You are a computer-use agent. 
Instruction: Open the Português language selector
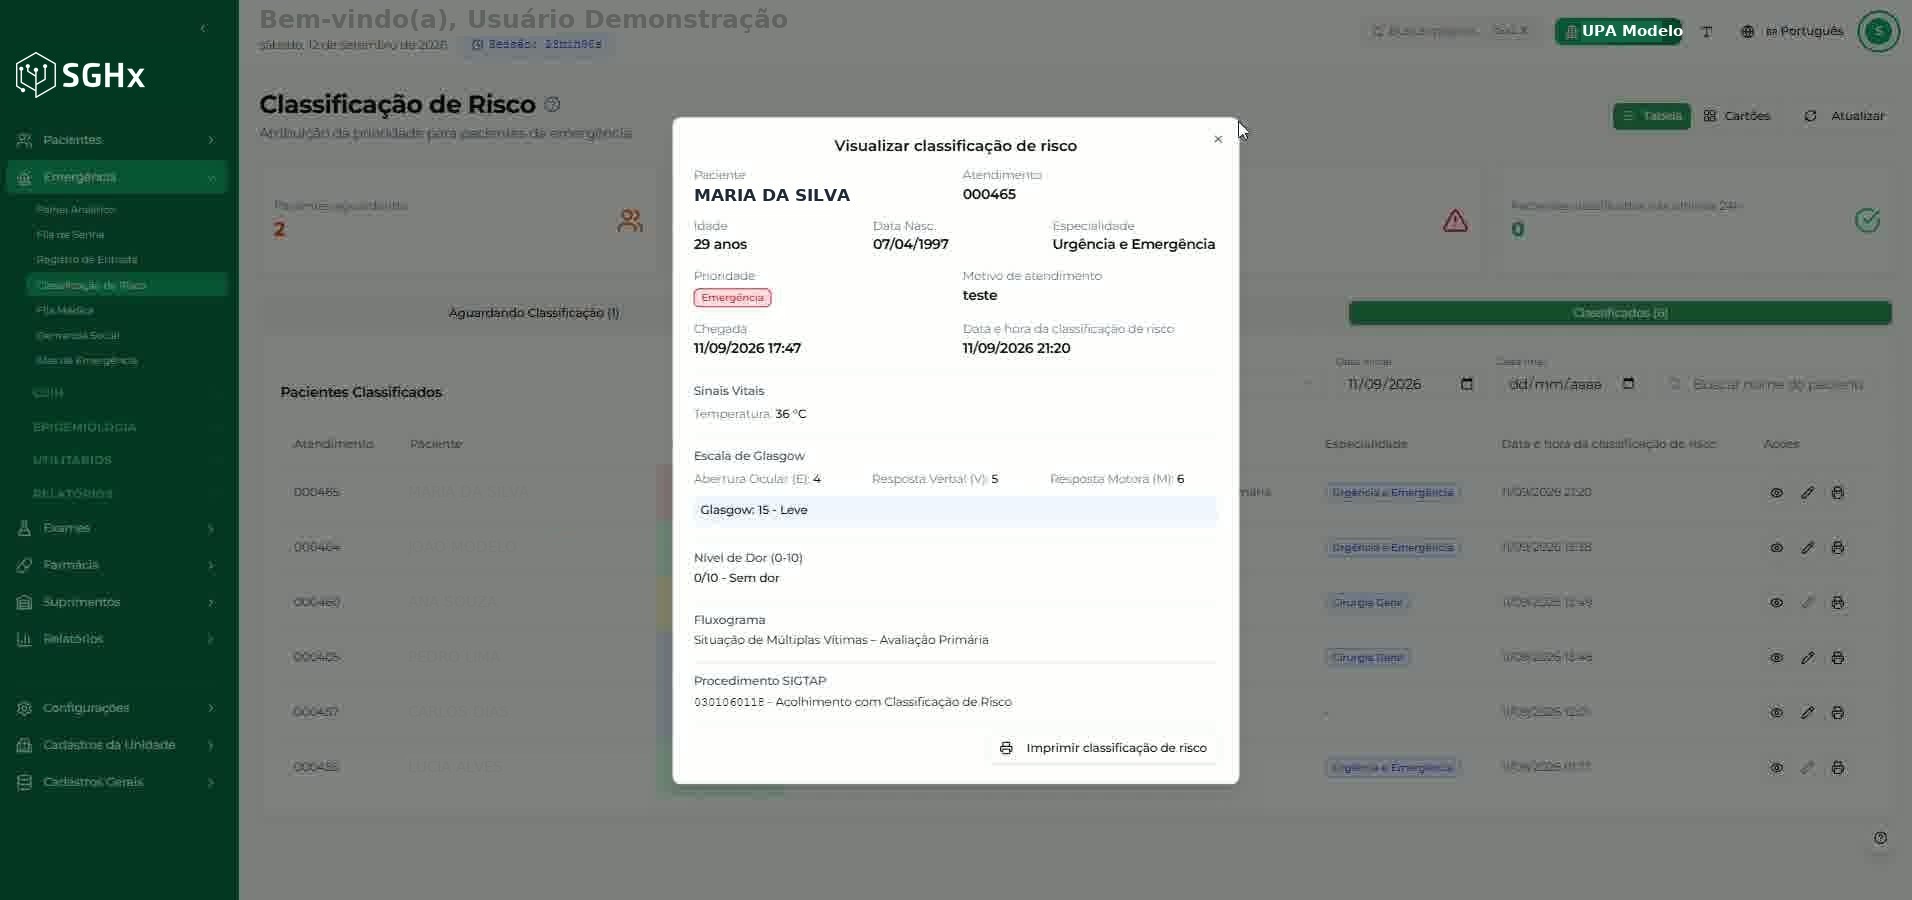[1792, 31]
